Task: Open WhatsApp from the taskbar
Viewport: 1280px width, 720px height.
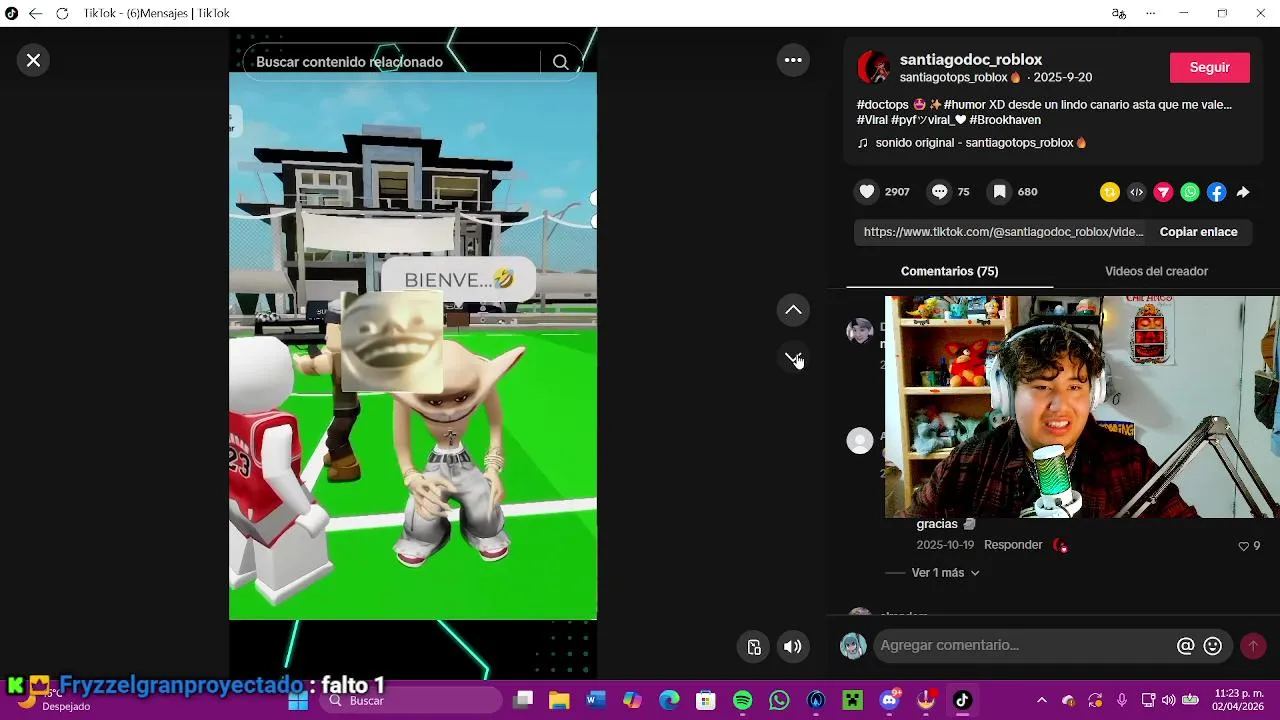Action: point(779,701)
